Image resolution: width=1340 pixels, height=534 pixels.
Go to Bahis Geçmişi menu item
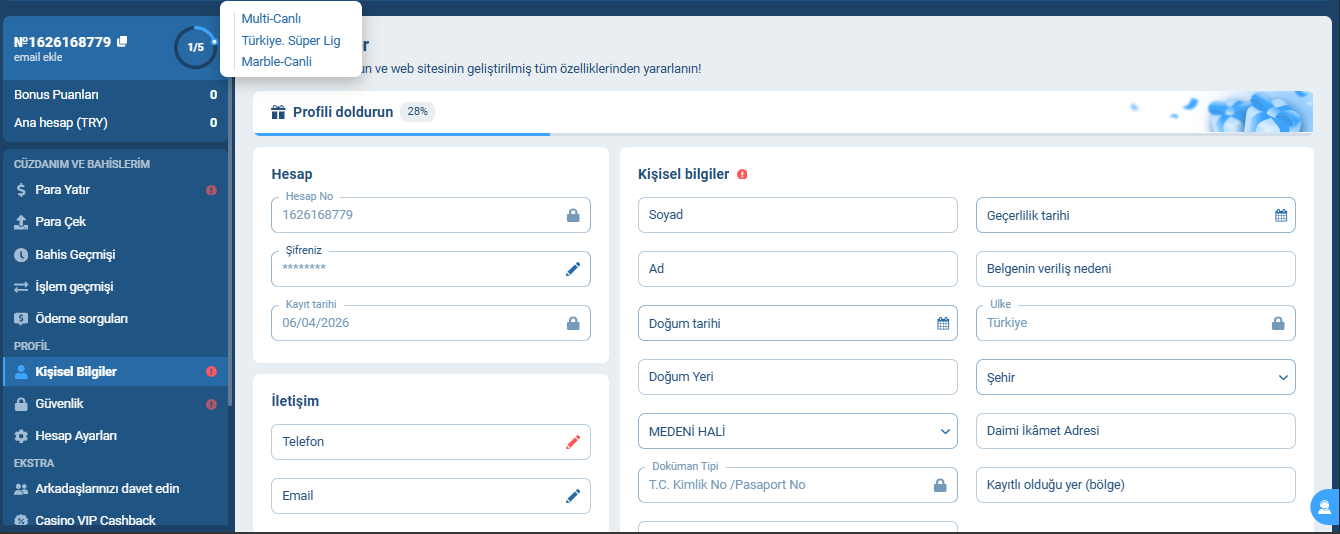coord(75,255)
